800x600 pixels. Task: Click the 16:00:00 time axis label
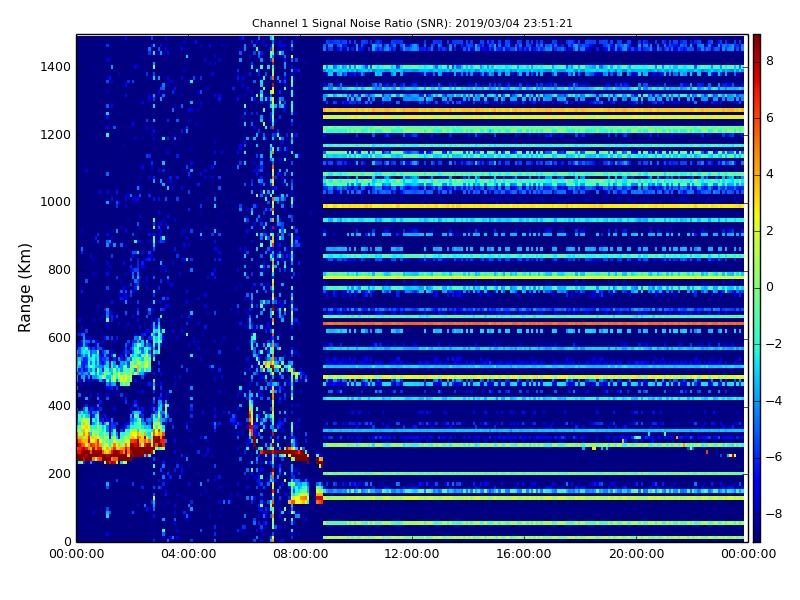click(524, 554)
